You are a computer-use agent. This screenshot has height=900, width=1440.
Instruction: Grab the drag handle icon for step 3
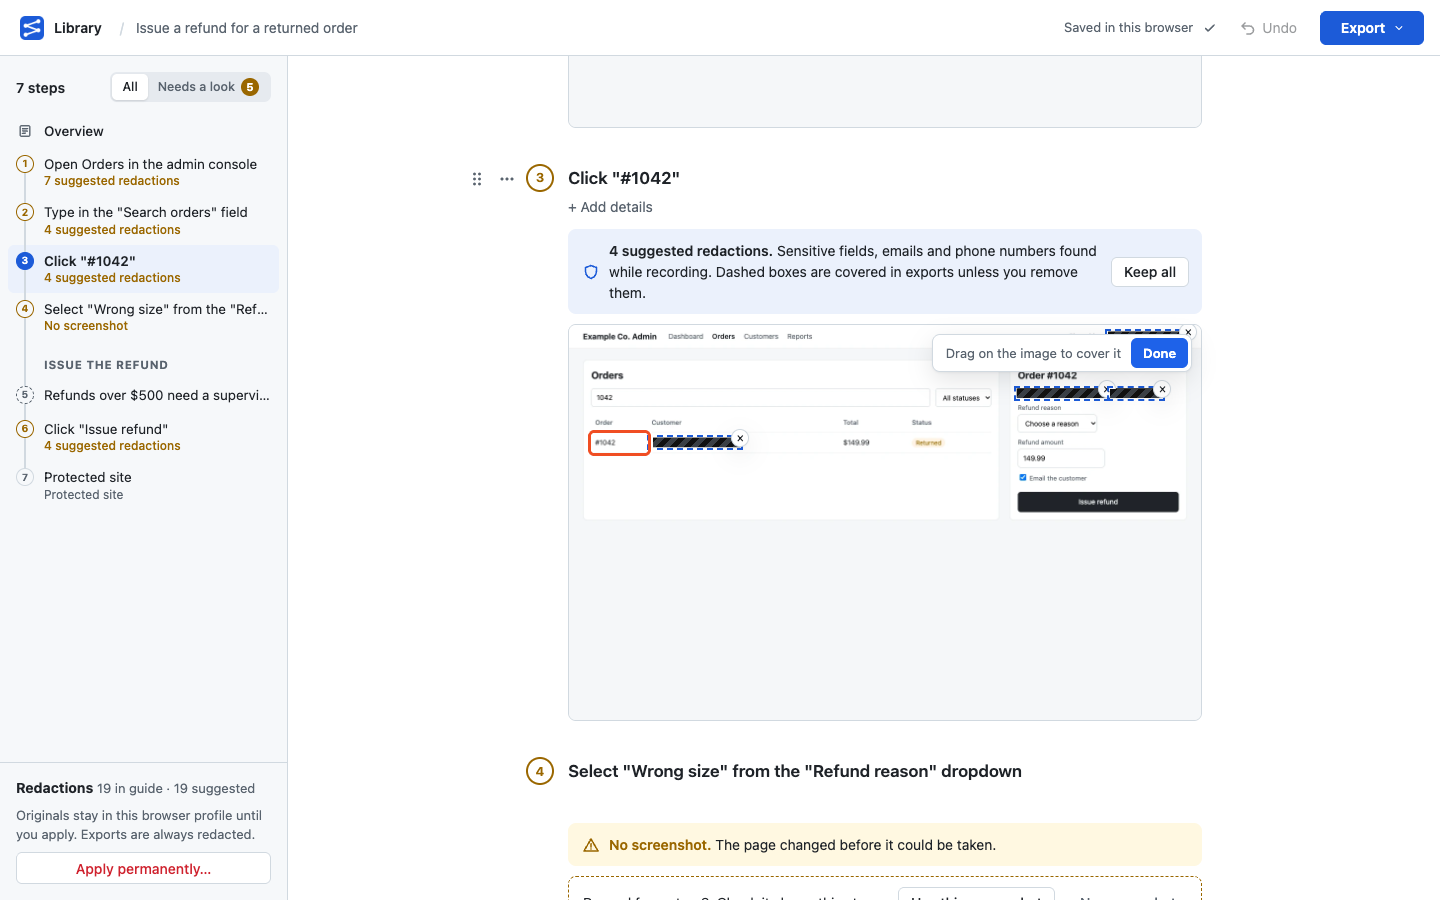pyautogui.click(x=477, y=179)
